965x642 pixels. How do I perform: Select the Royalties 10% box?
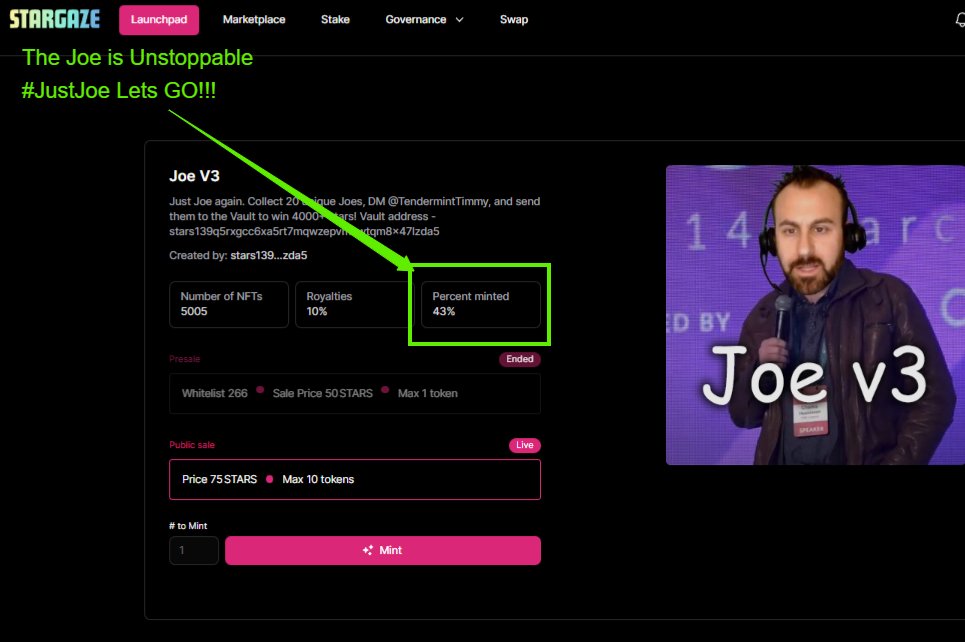[352, 304]
